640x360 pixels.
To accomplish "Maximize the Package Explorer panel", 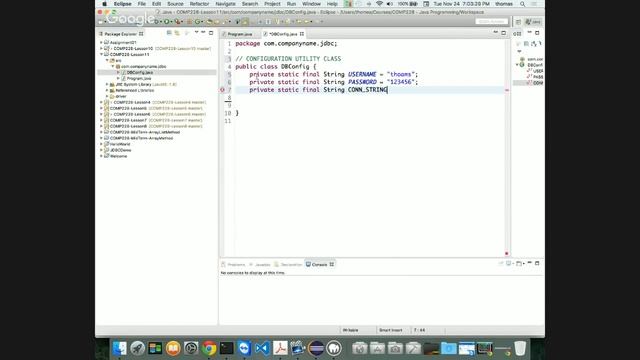I will coord(211,33).
